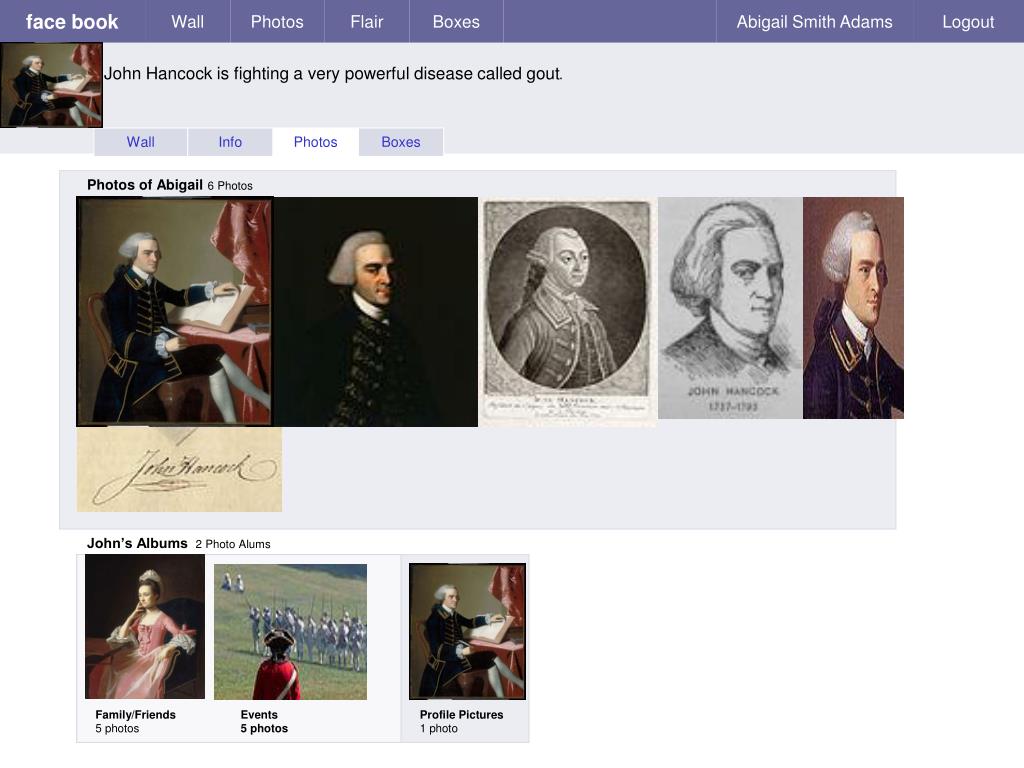This screenshot has width=1024, height=768.
Task: Open the John Hancock signature photo
Action: point(180,470)
